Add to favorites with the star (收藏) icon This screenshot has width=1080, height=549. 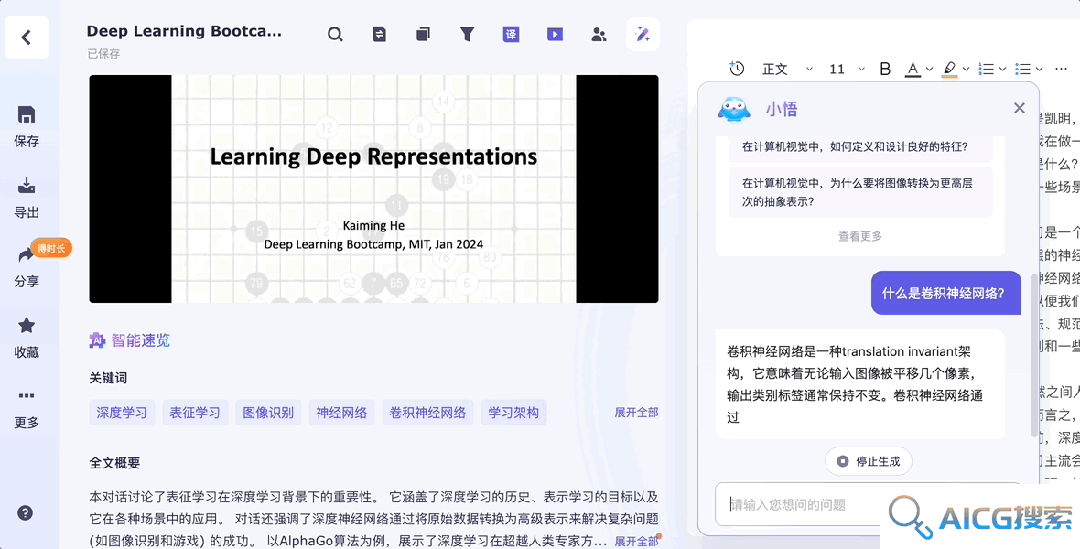pos(26,325)
